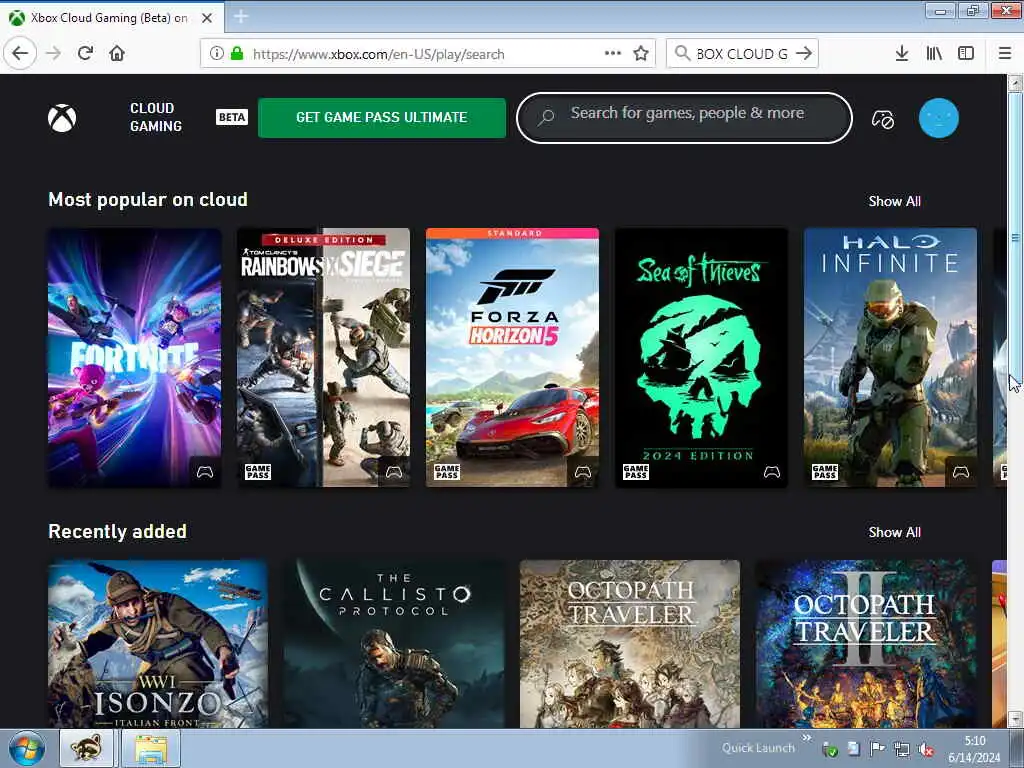The image size is (1024, 768).
Task: Open Rainbow Six Siege game tile
Action: [x=323, y=357]
